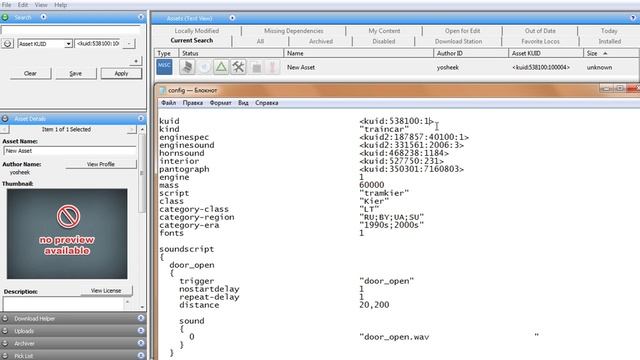Add a search filter with plus button
The width and height of the screenshot is (640, 360).
coord(136,61)
